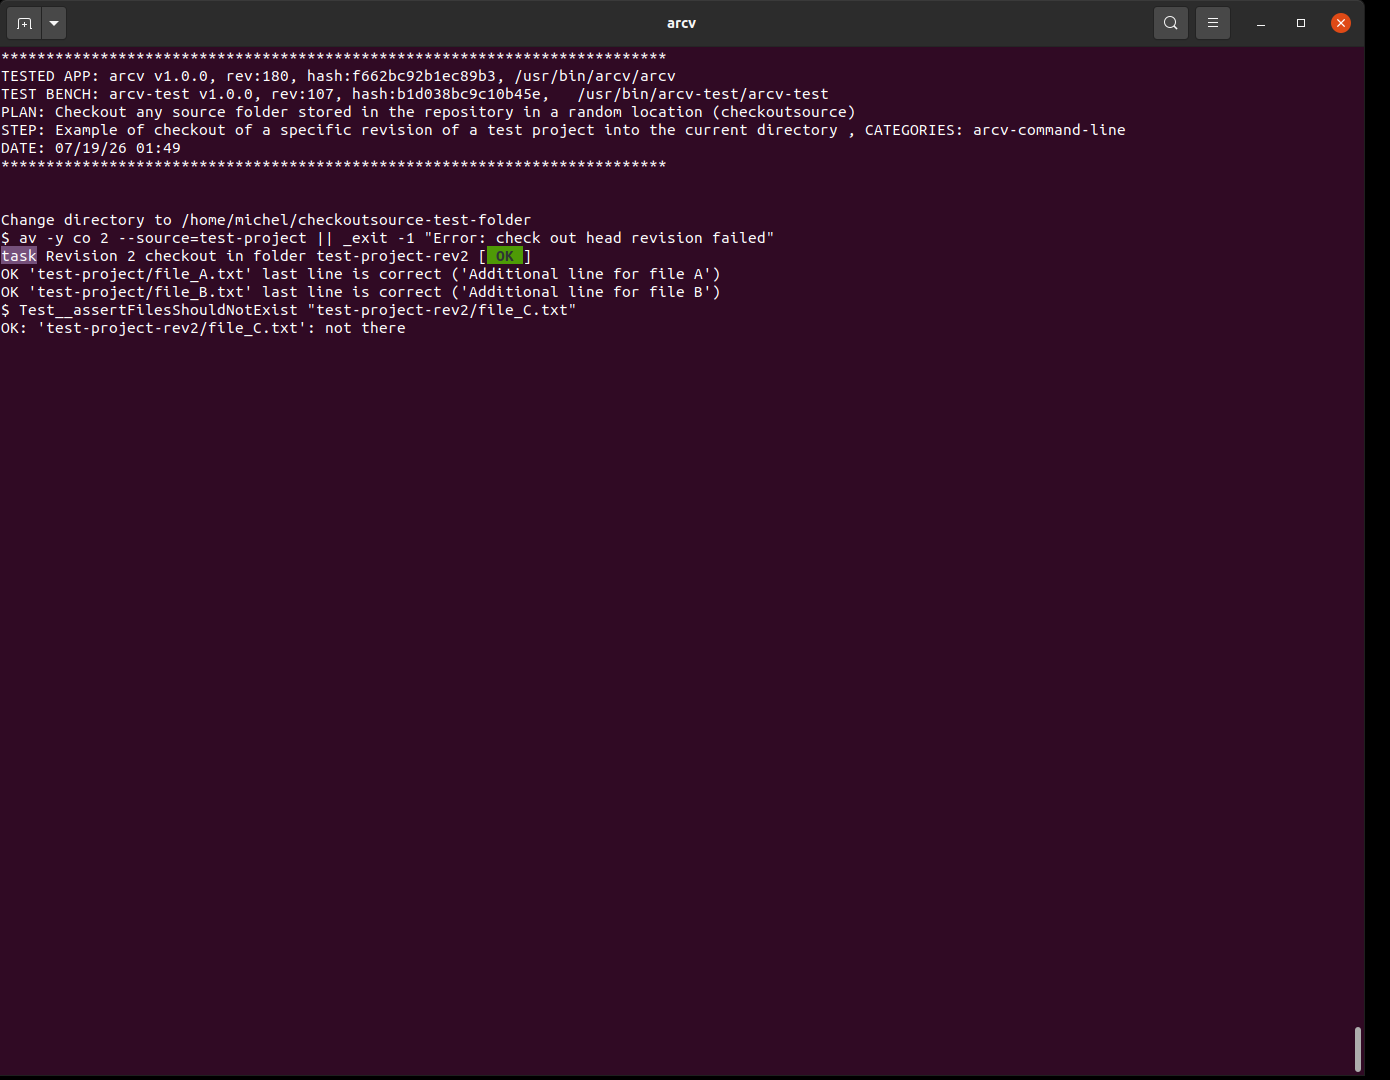1390x1080 pixels.
Task: Close the arcv terminal window
Action: [x=1341, y=23]
